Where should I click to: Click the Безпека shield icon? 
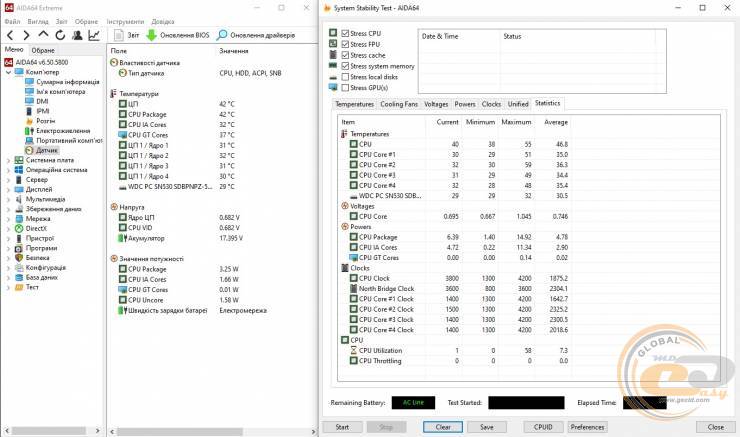coord(19,258)
